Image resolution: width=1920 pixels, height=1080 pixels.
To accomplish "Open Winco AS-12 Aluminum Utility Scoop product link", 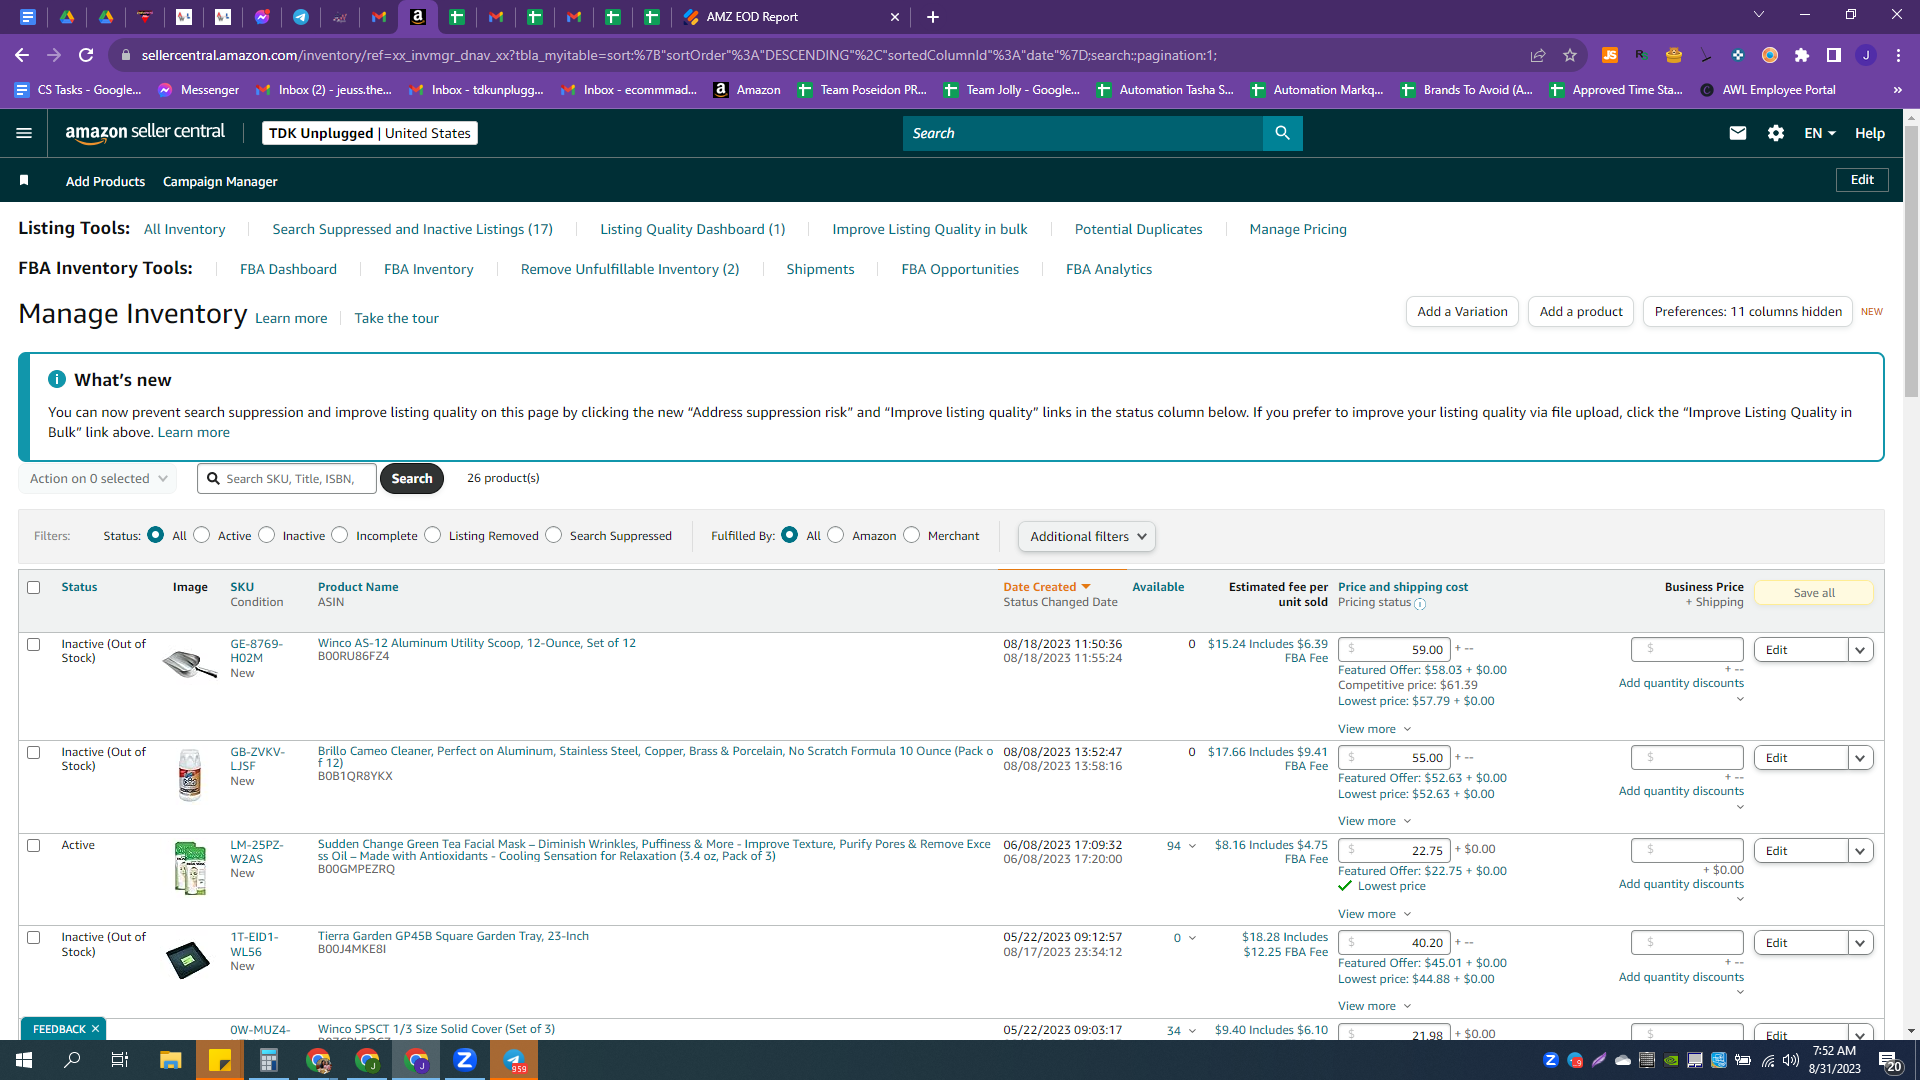I will point(477,643).
